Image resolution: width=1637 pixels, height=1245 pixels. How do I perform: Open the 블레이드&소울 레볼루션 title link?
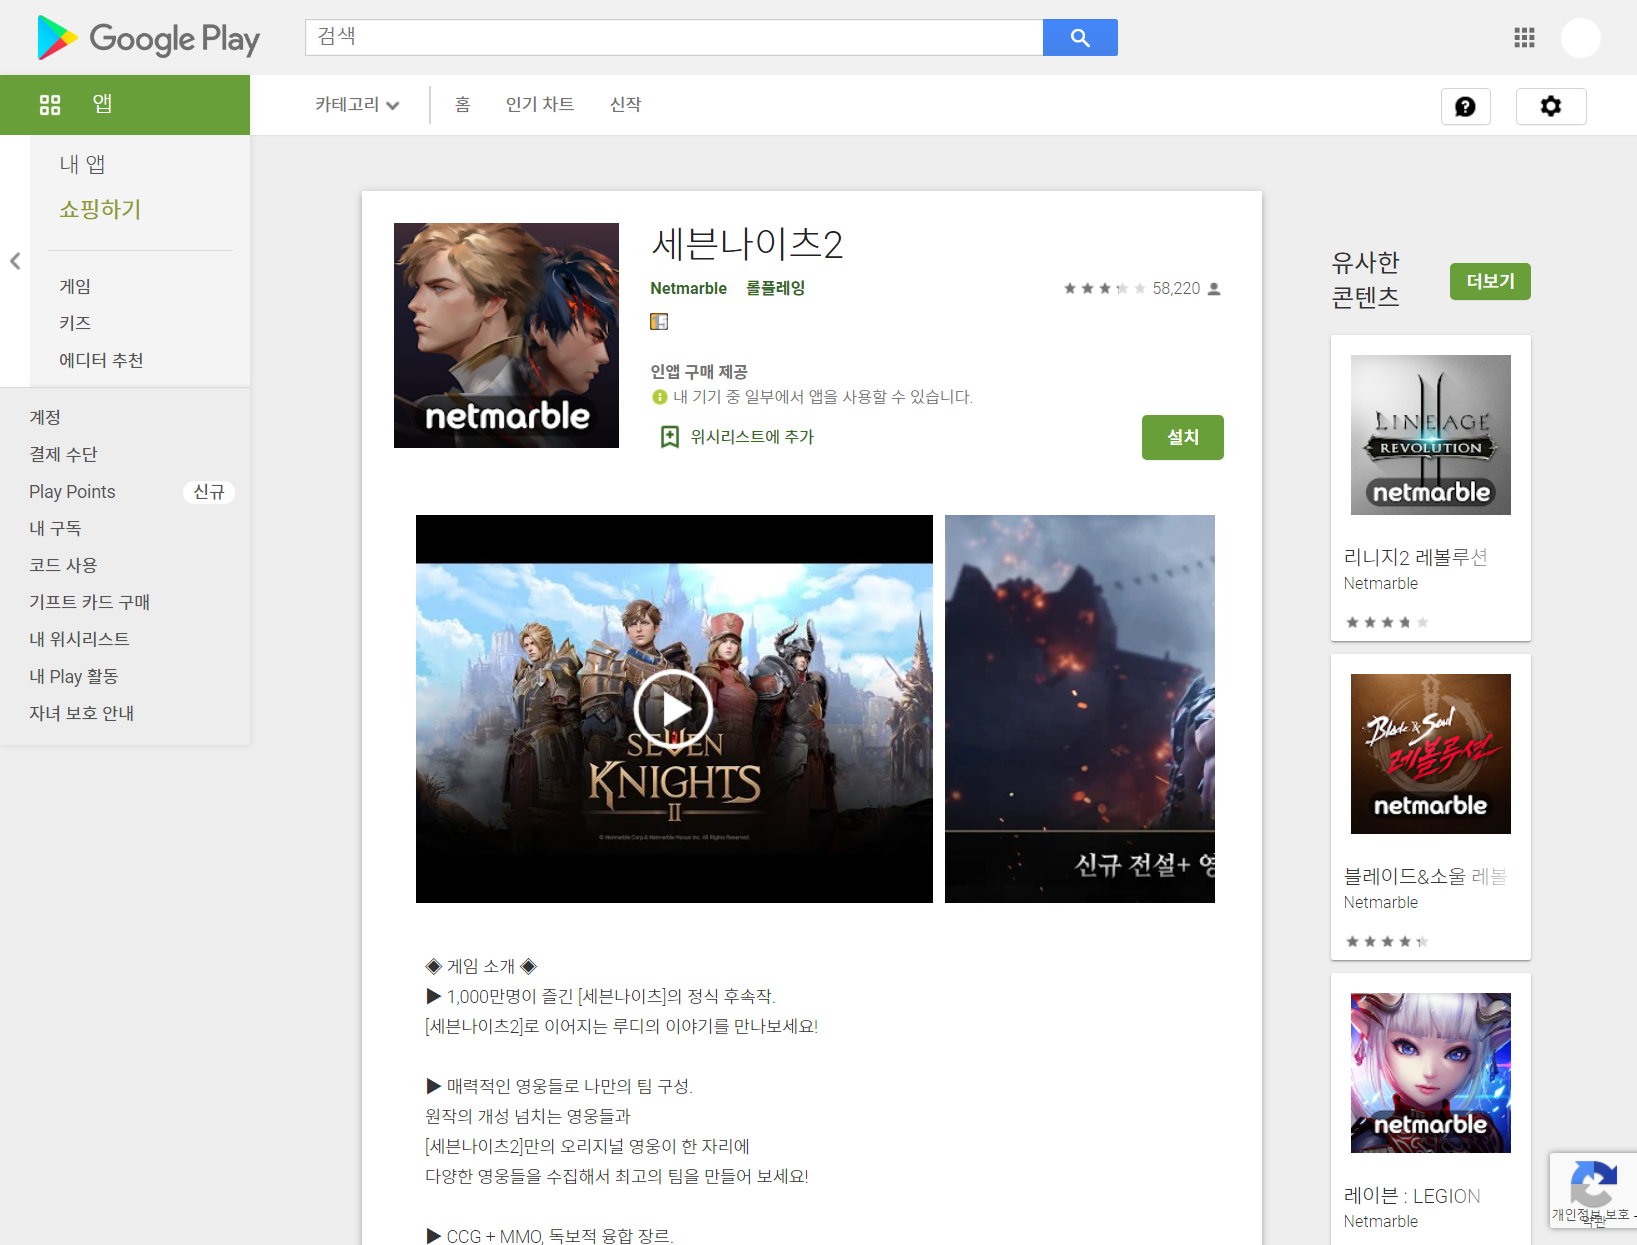click(x=1425, y=876)
